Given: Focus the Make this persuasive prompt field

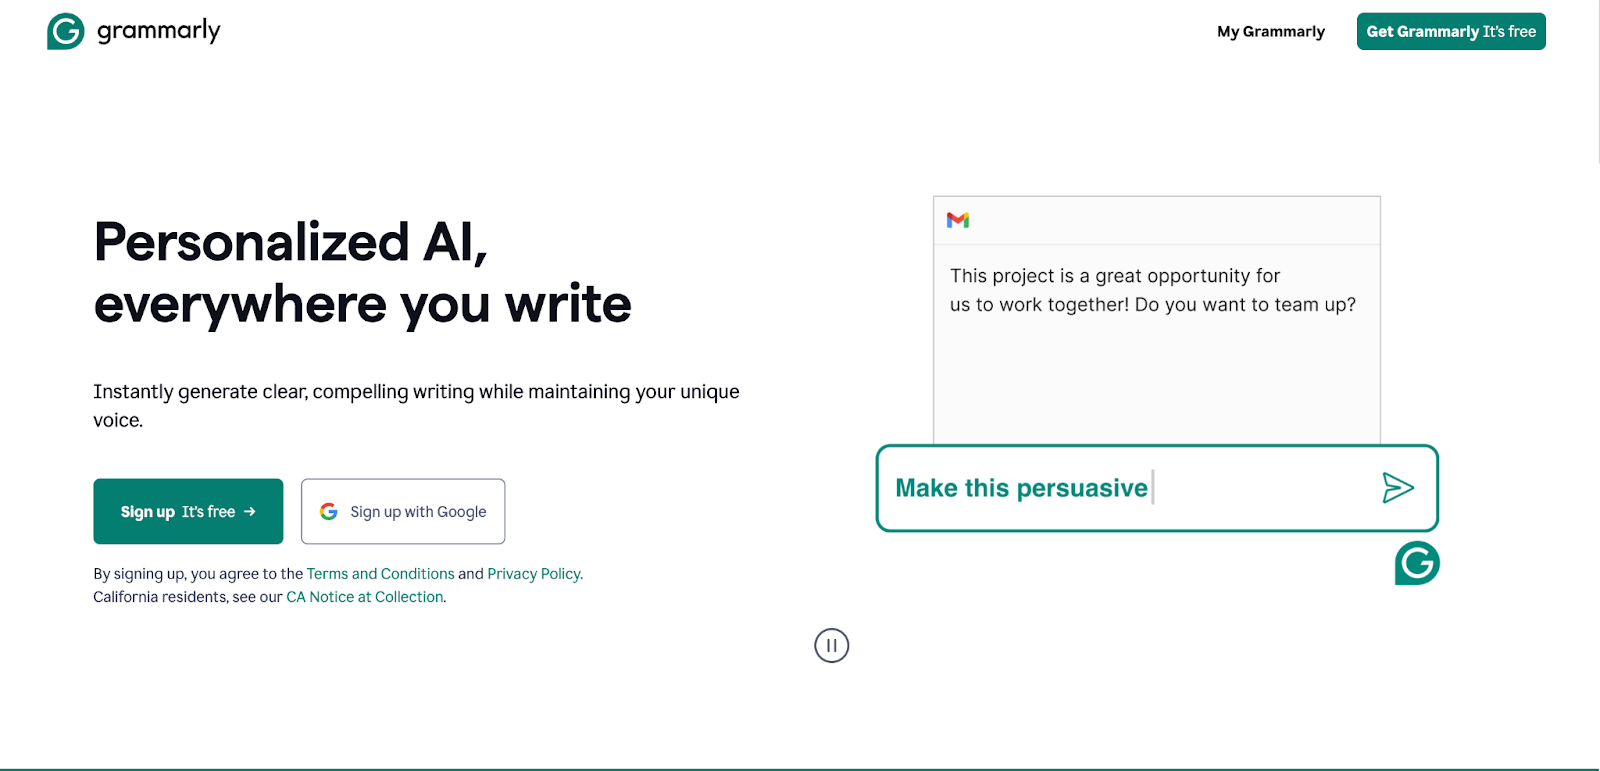Looking at the screenshot, I should tap(1100, 488).
